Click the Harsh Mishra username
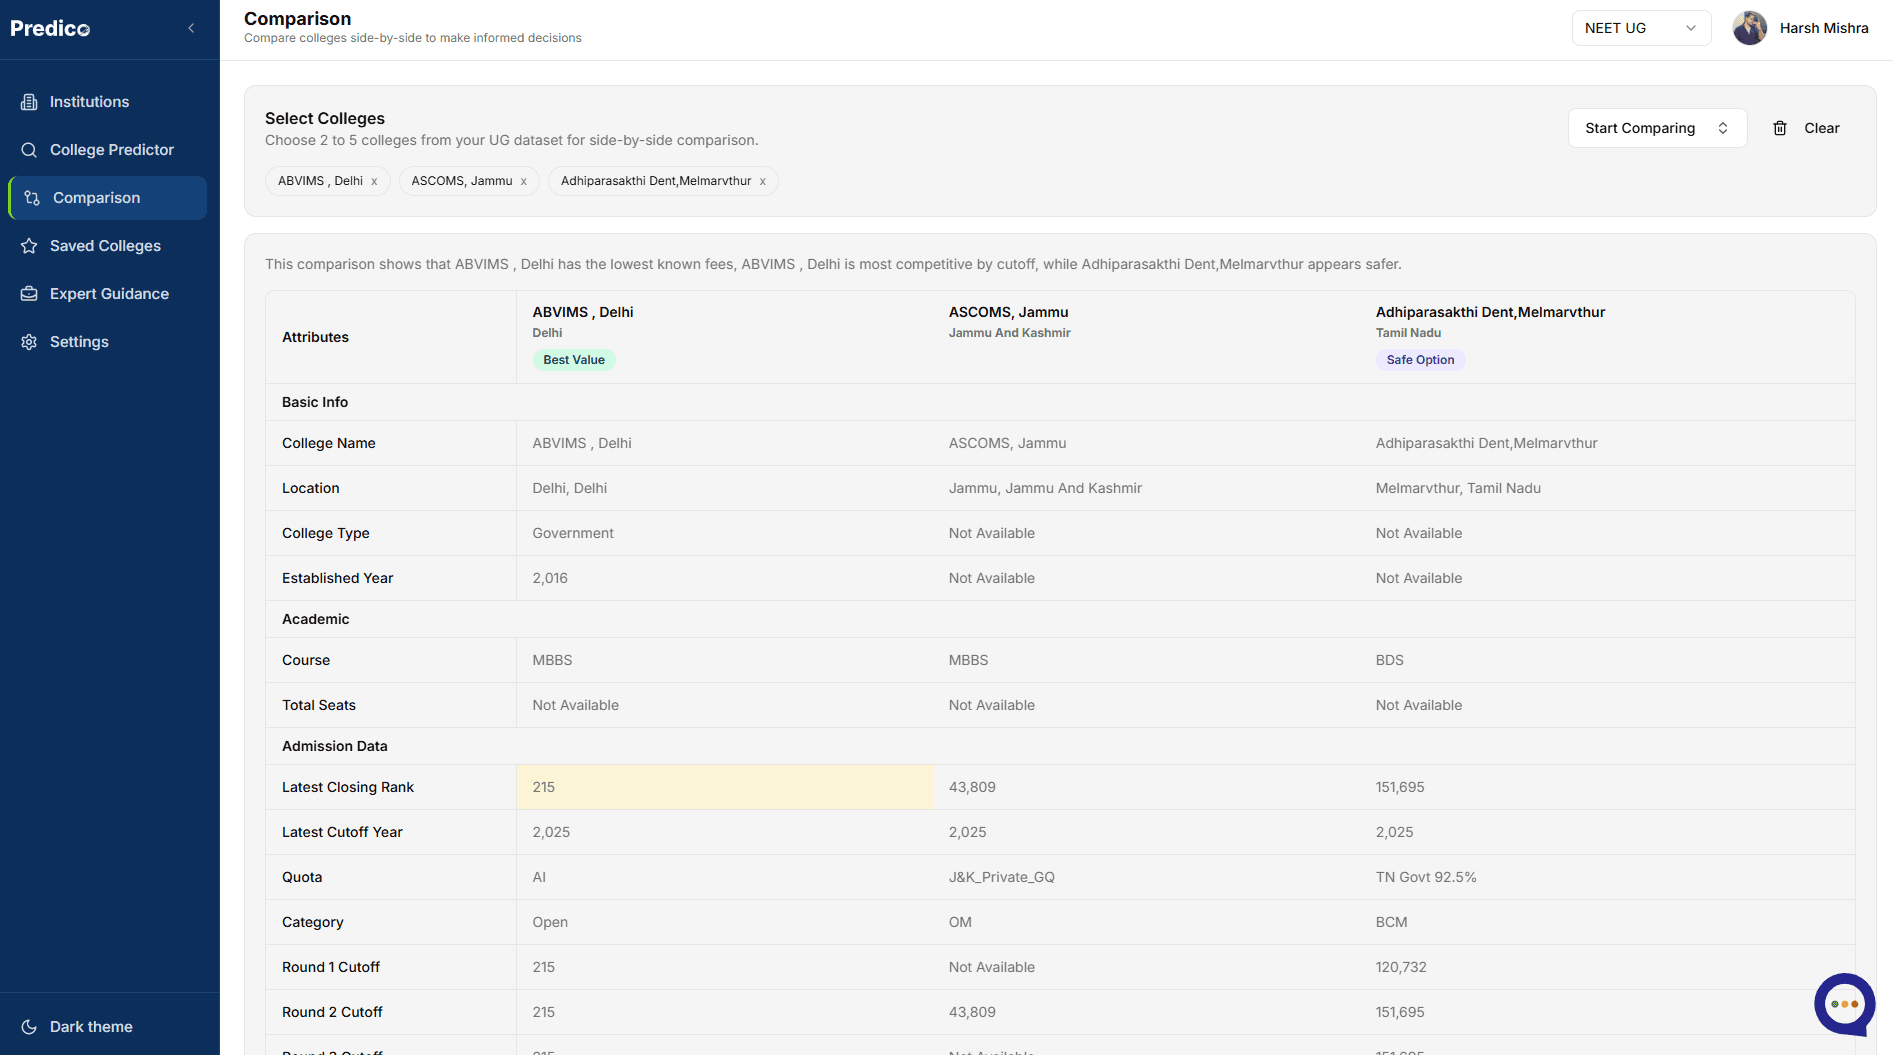Screen dimensions: 1893x1055 1824,28
